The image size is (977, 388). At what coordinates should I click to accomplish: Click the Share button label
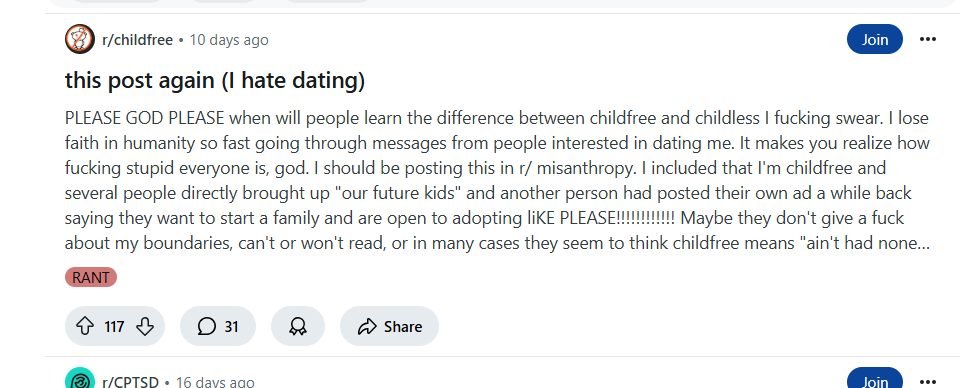coord(403,326)
